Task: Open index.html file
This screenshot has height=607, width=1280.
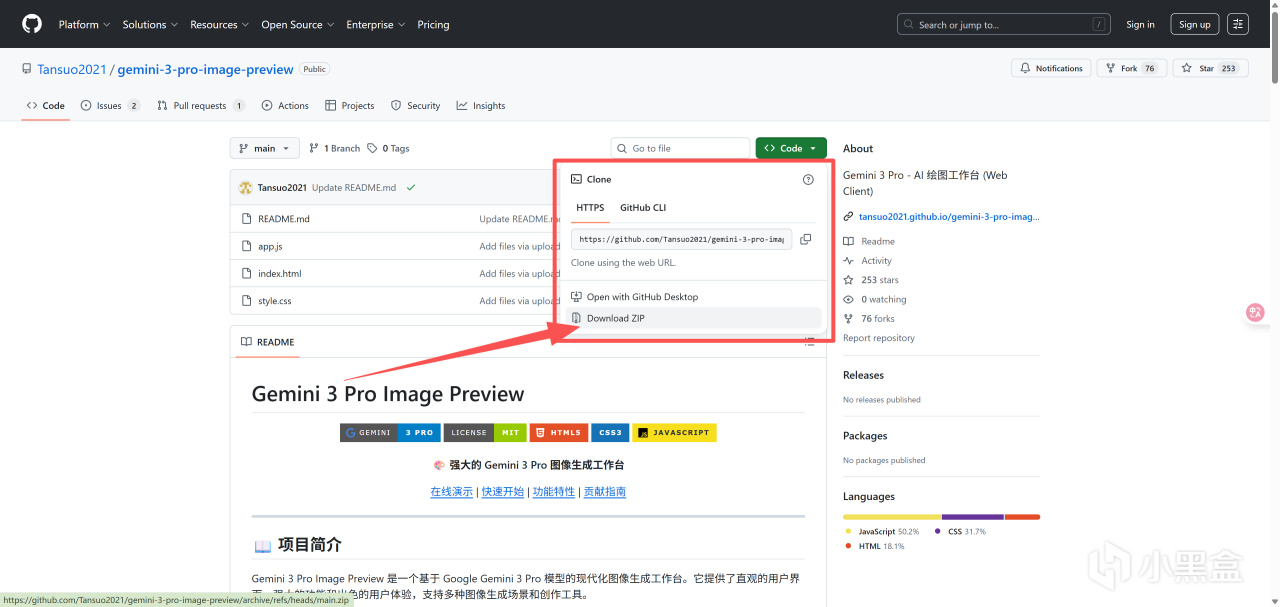Action: coord(279,273)
